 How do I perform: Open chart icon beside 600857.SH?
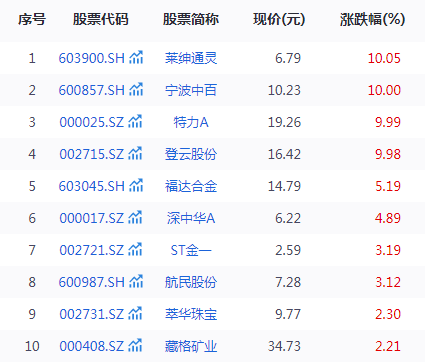136,89
